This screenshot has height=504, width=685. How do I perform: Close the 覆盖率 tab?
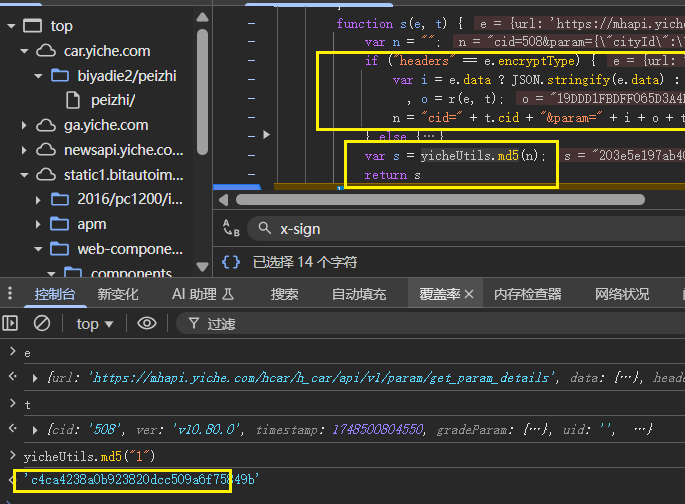tap(469, 294)
